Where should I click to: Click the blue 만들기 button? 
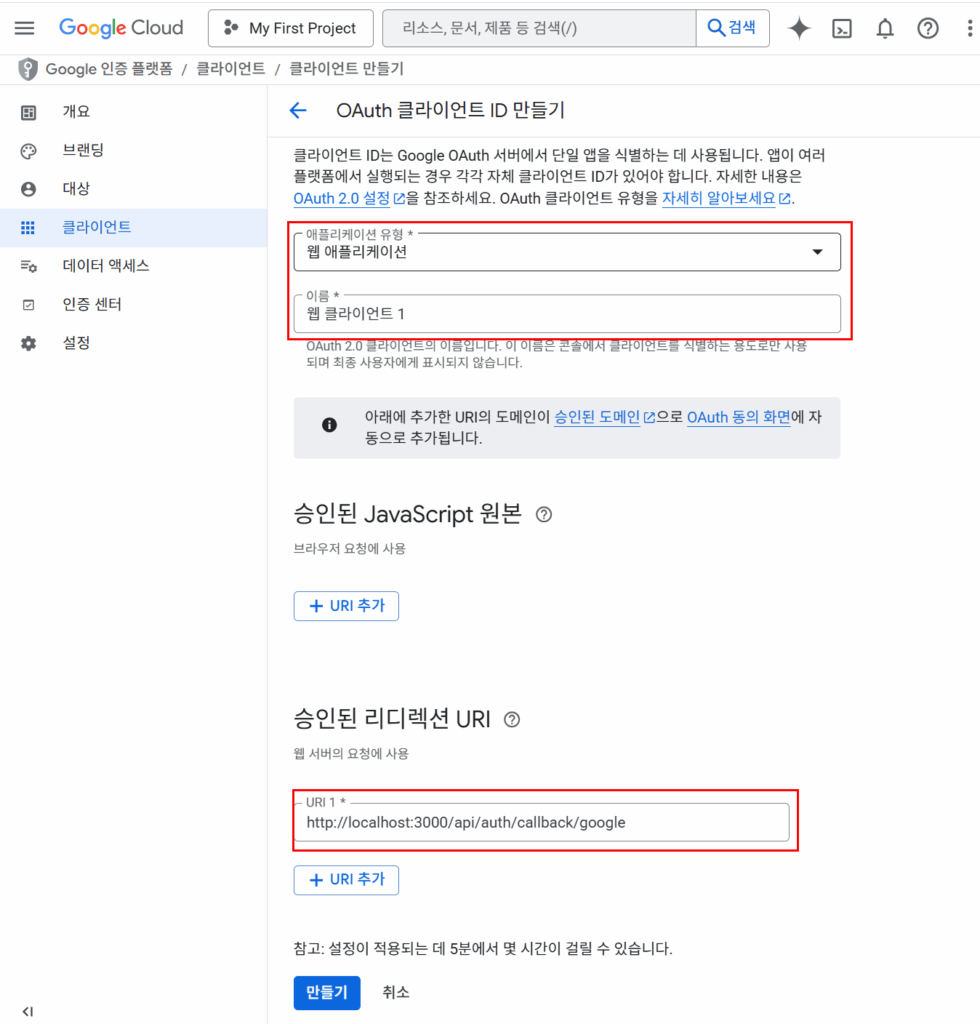tap(326, 992)
